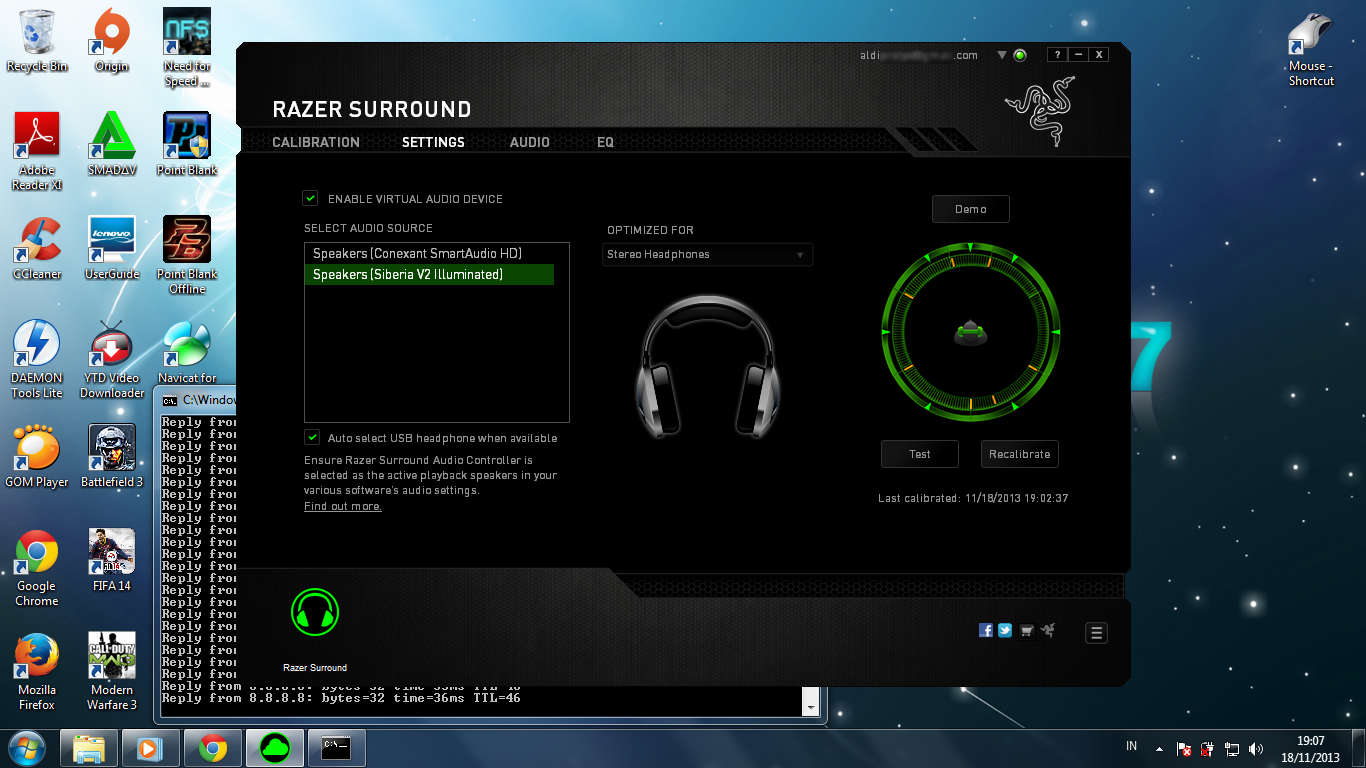Open the volume speaker tray icon
The height and width of the screenshot is (768, 1366).
pyautogui.click(x=1256, y=748)
